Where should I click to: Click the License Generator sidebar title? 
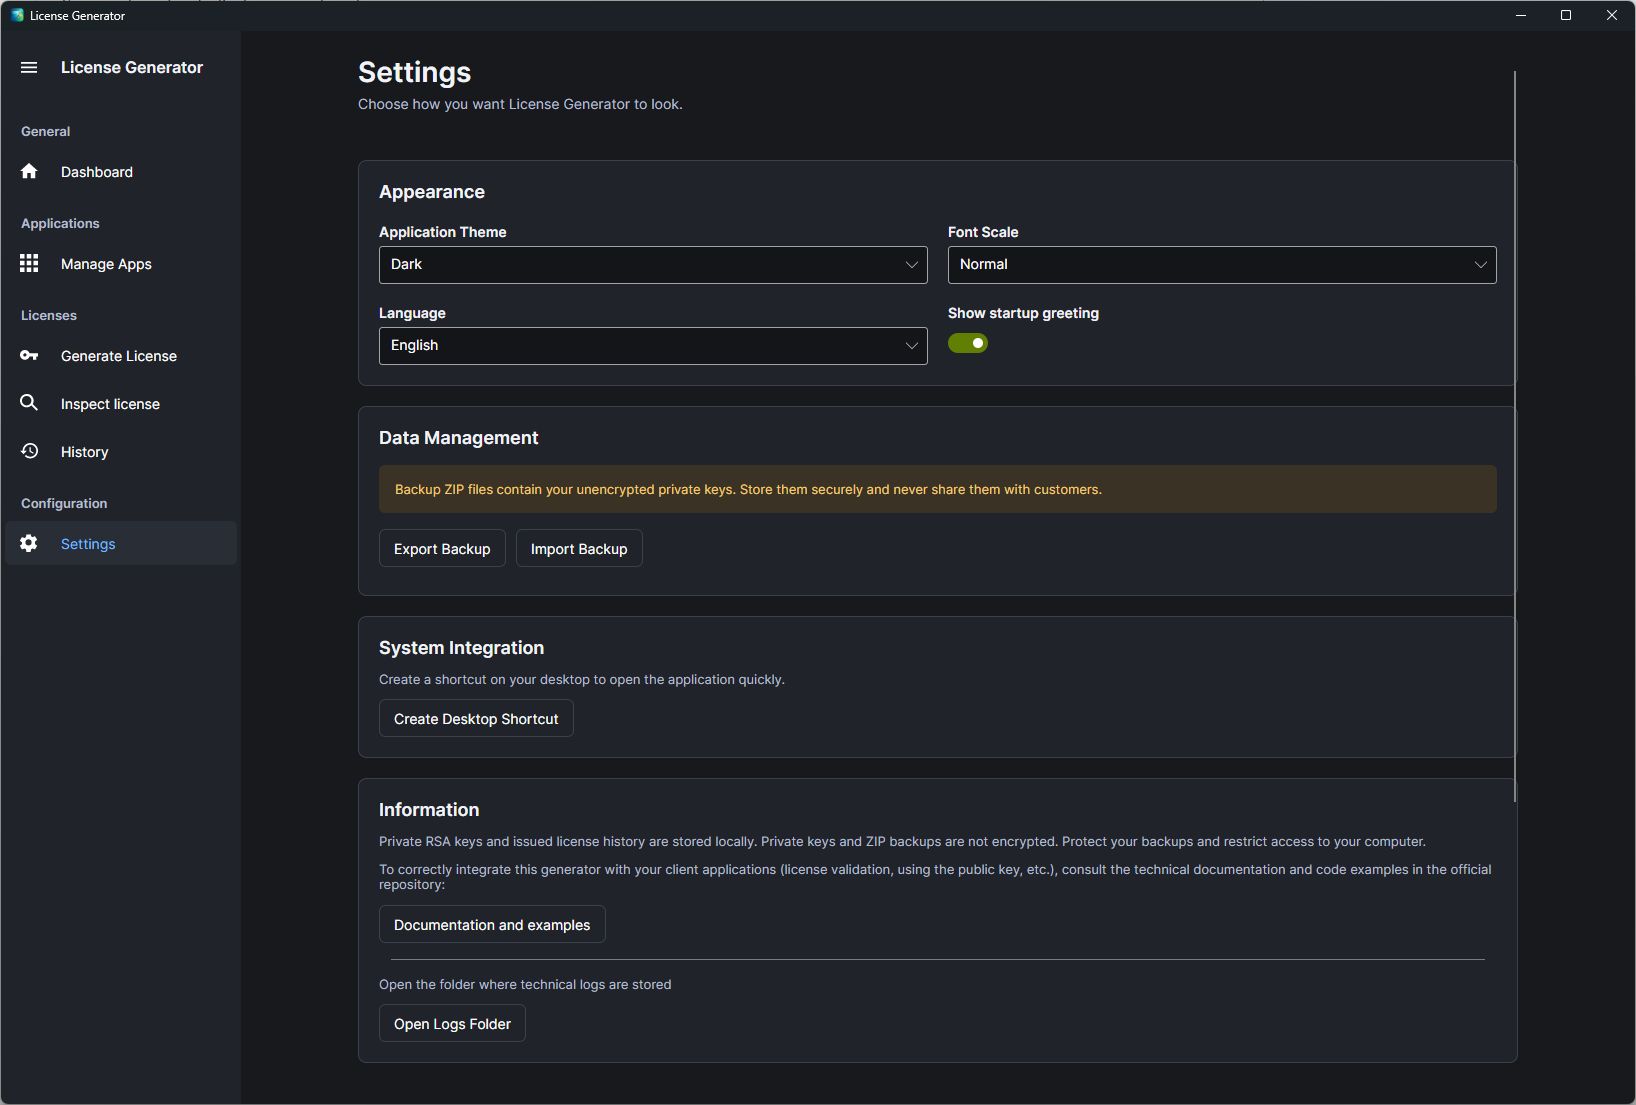(x=132, y=67)
